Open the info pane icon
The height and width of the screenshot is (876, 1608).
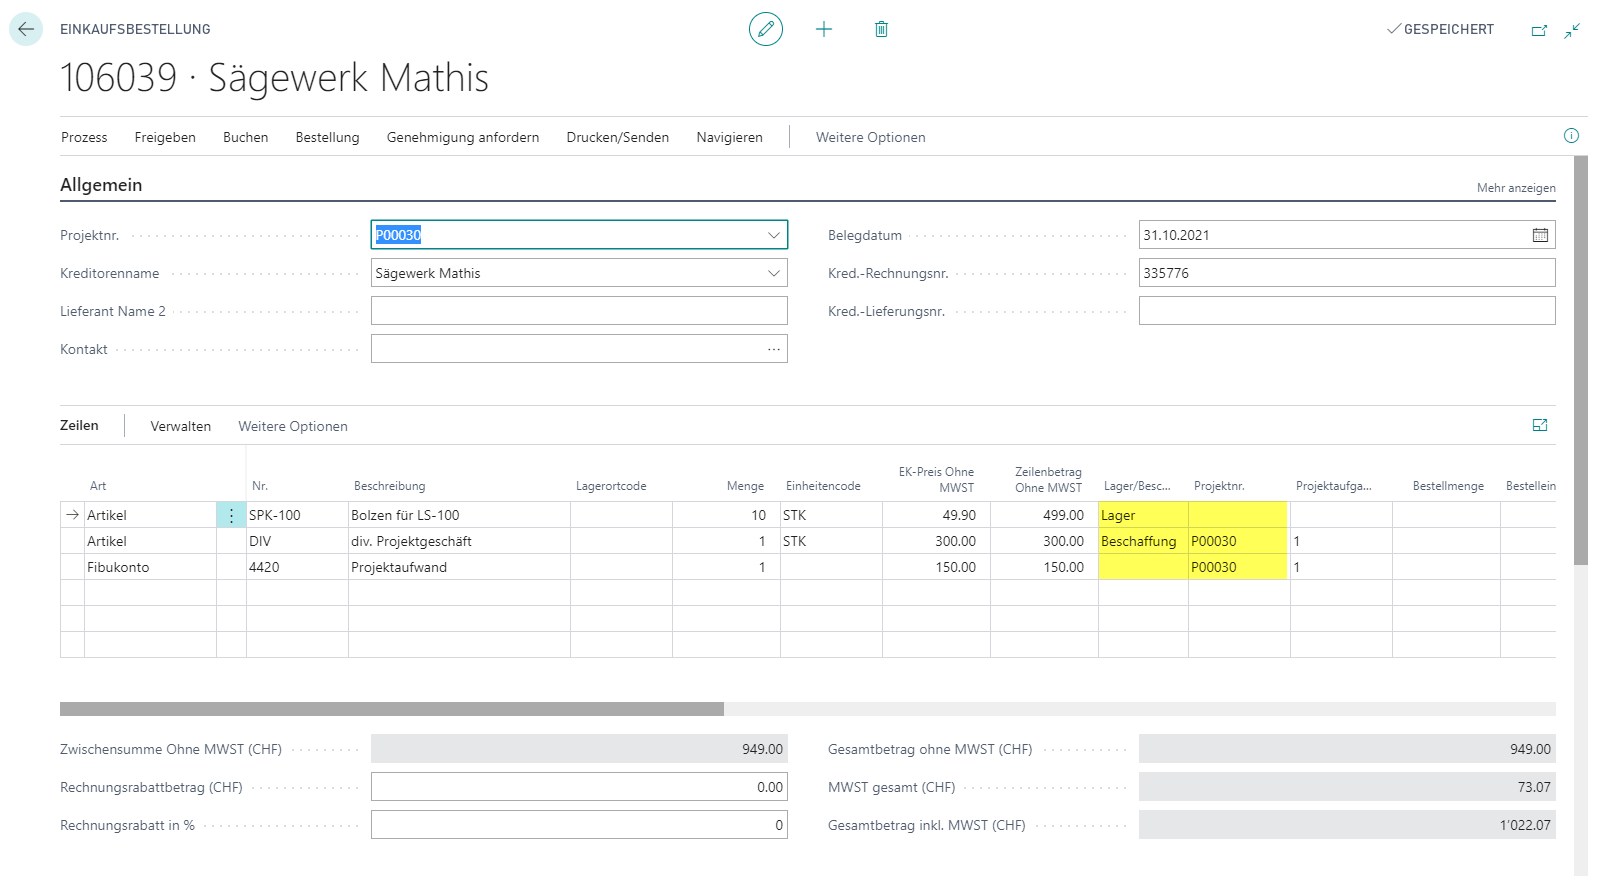click(x=1571, y=136)
